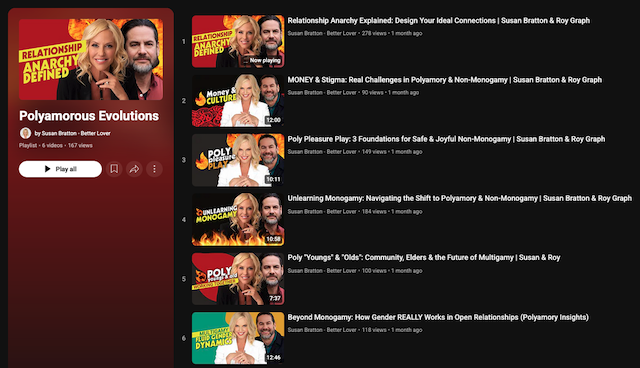Click the '90 views · 1 month ago' text

(x=390, y=93)
